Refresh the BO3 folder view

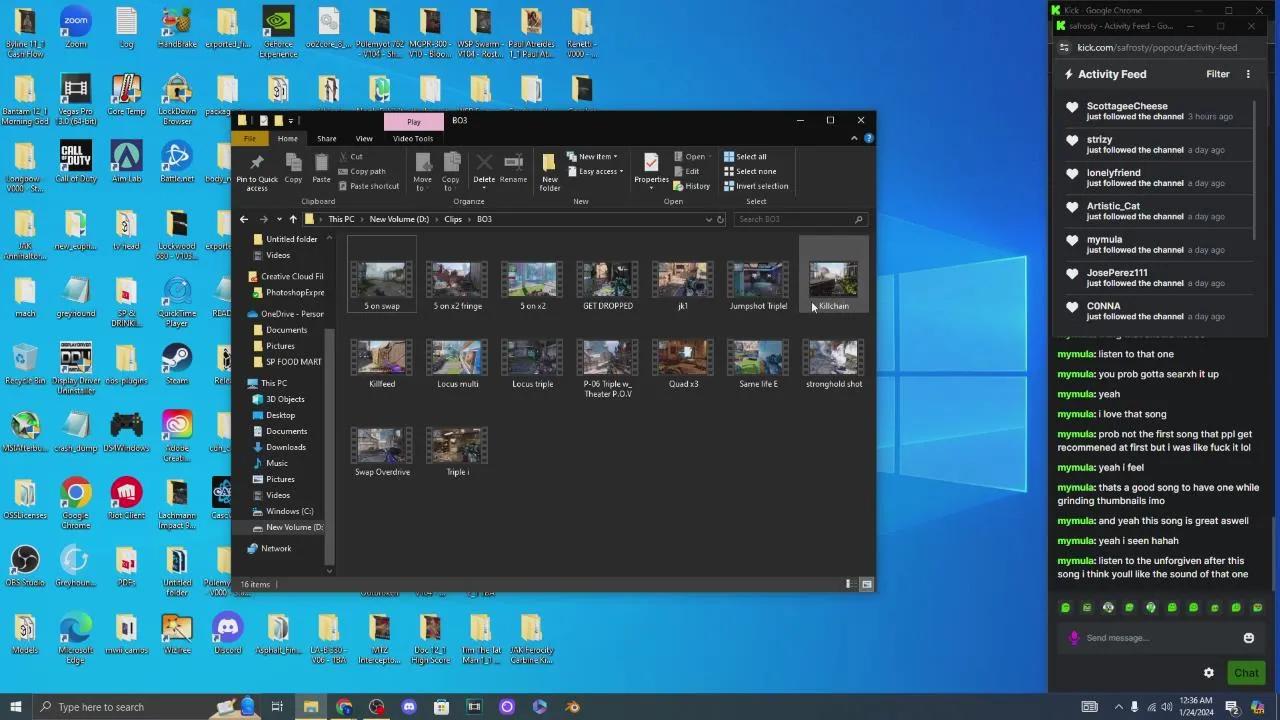tap(720, 219)
